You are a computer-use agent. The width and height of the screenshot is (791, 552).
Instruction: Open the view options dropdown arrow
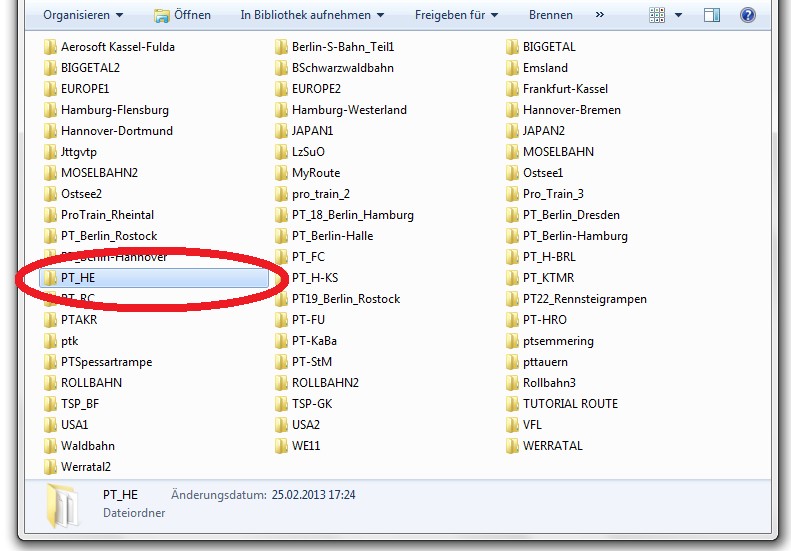tap(681, 15)
